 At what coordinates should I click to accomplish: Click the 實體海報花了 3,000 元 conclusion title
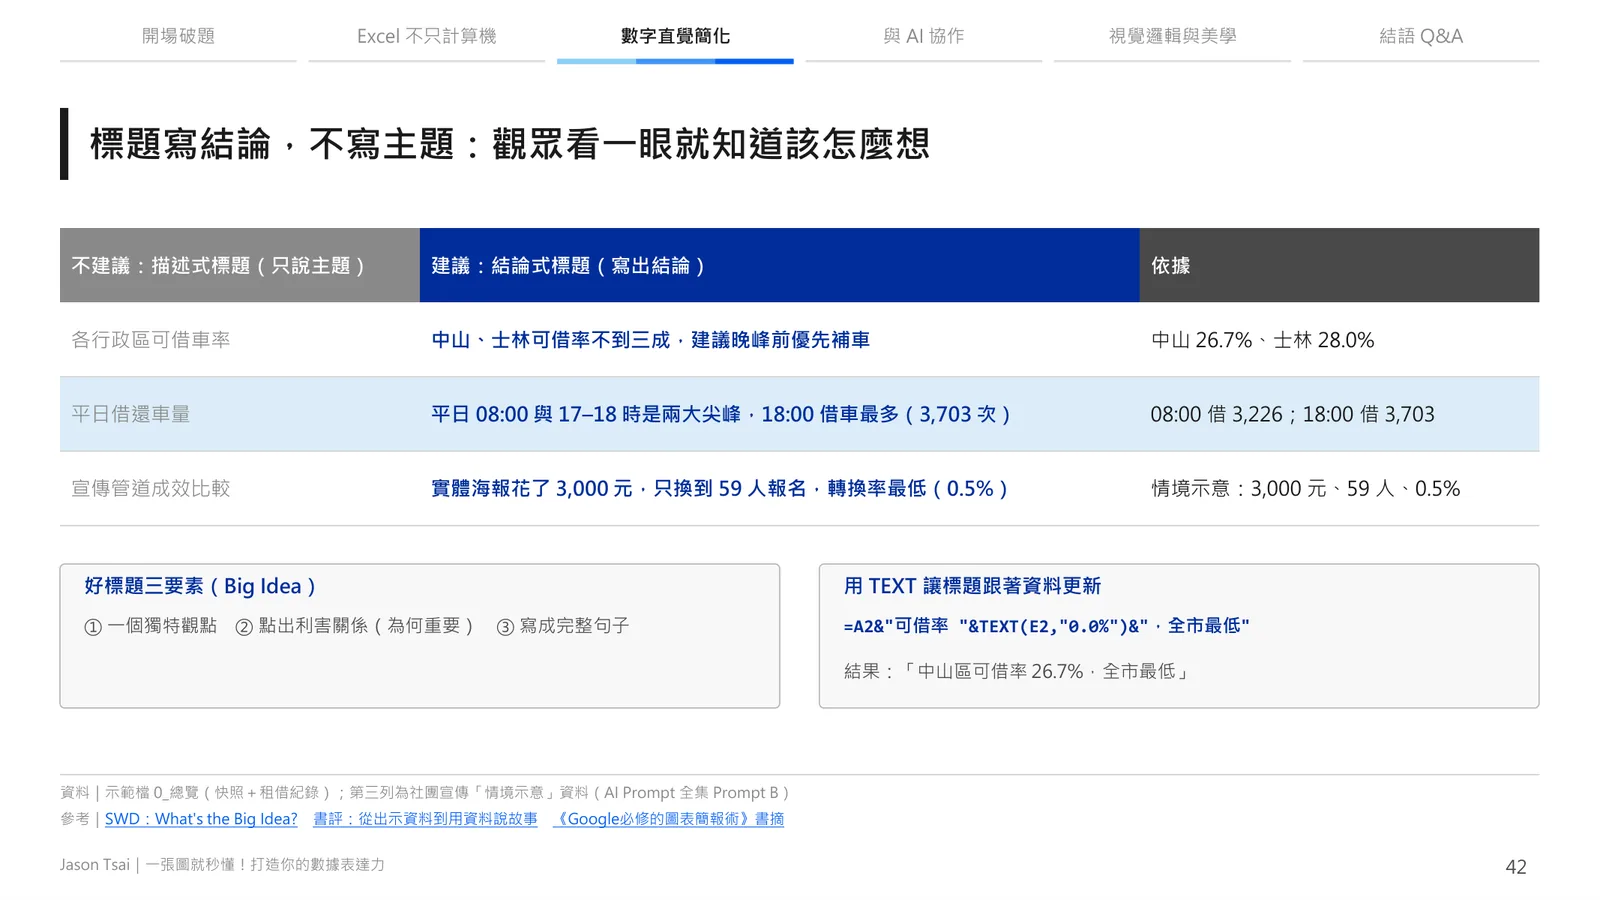719,488
